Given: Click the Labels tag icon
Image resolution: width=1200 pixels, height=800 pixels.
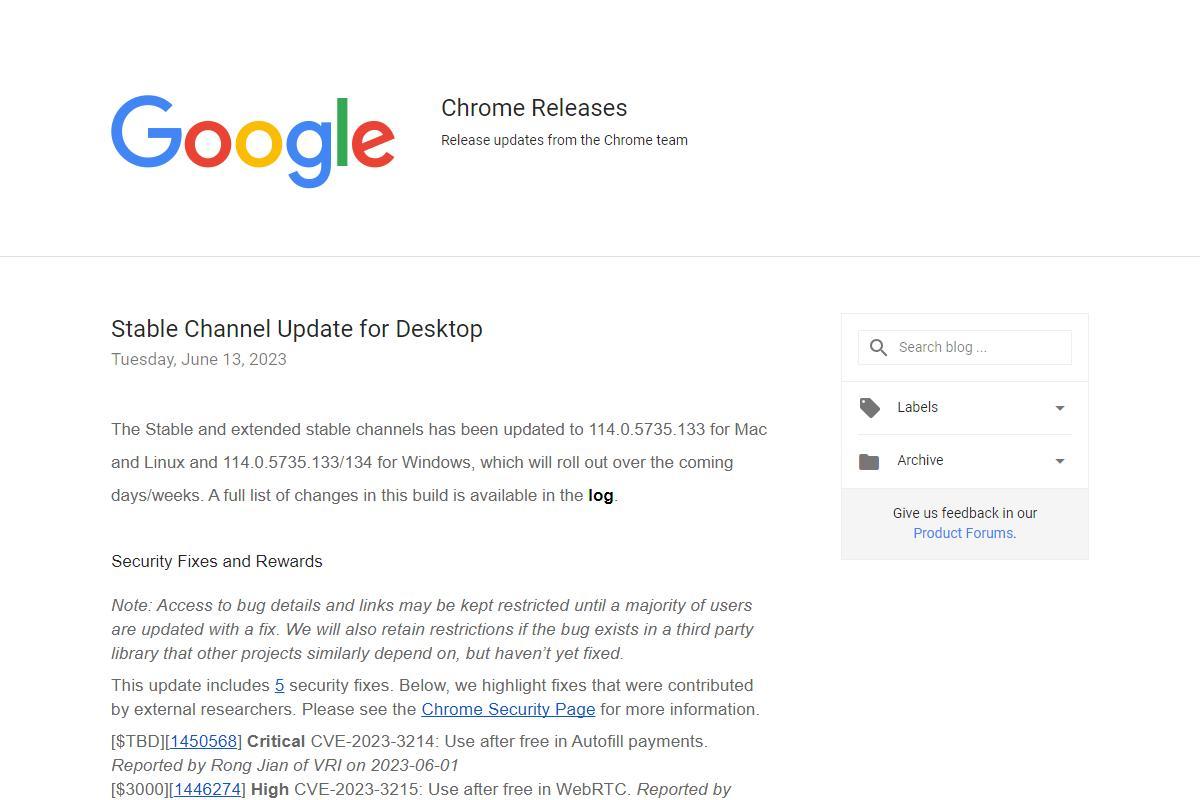Looking at the screenshot, I should 870,407.
